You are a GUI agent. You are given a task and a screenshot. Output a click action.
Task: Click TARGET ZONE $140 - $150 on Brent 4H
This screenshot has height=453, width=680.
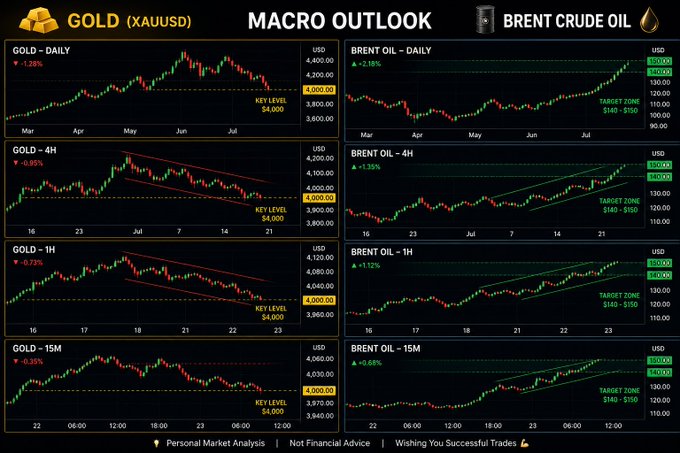(x=619, y=205)
